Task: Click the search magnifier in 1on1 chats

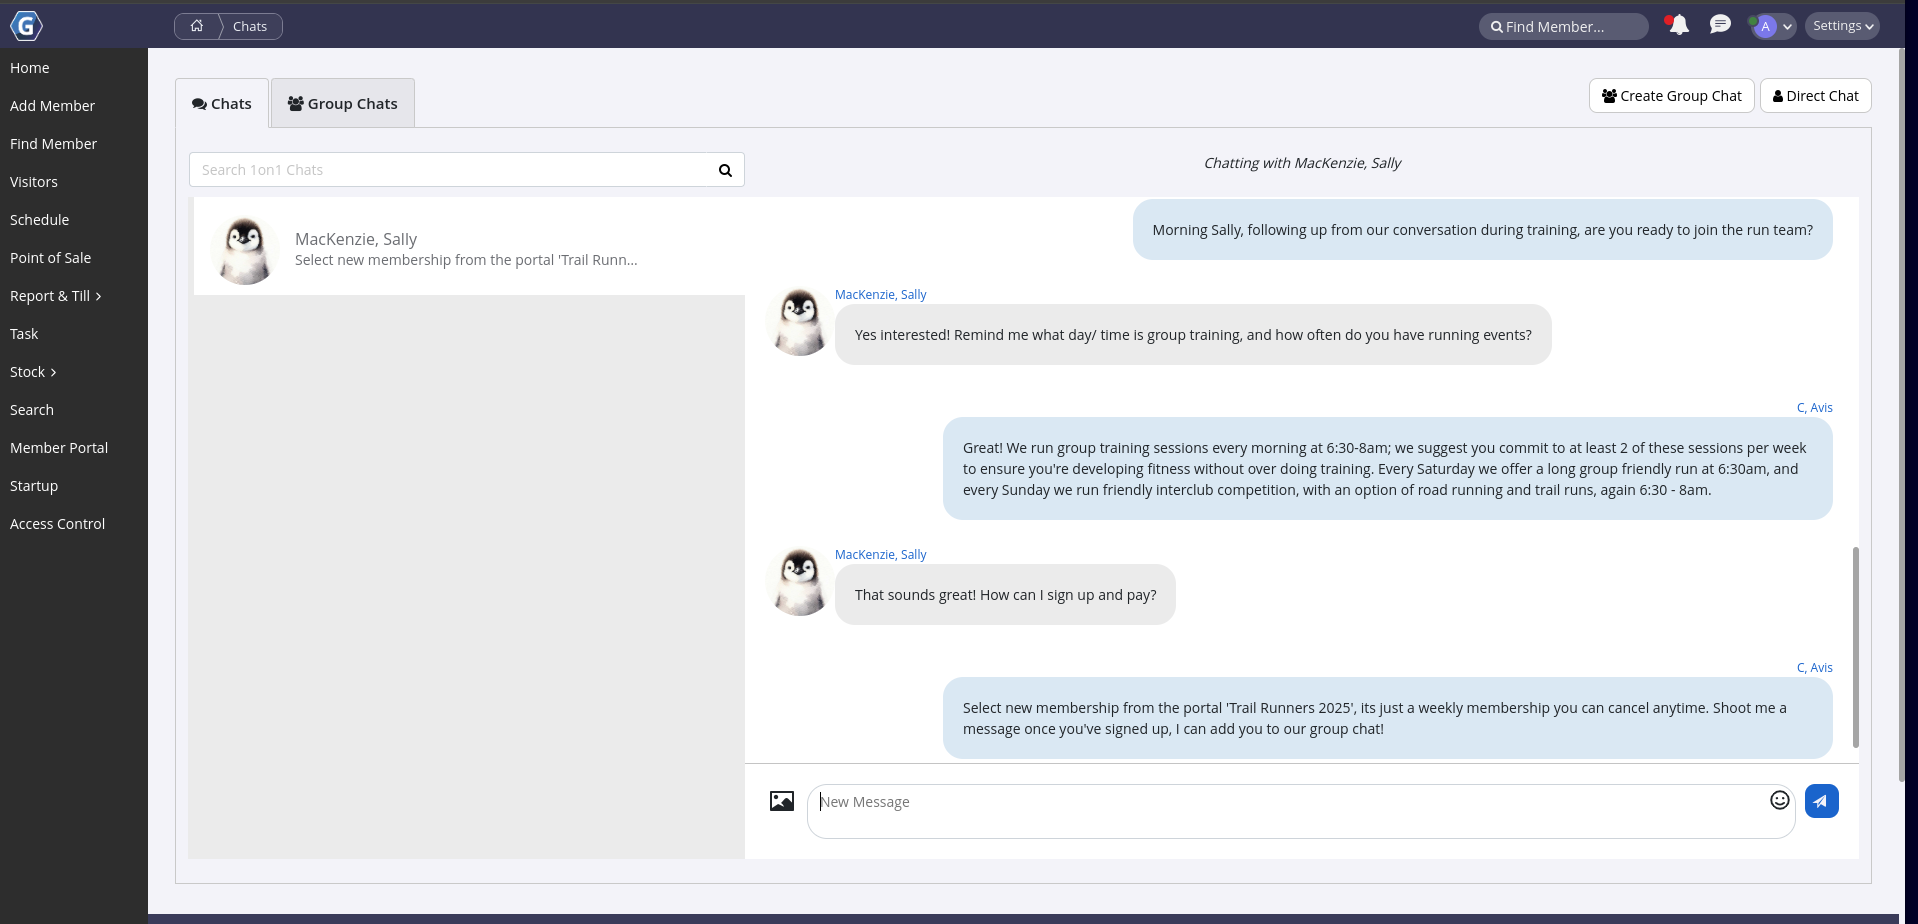Action: [x=725, y=170]
